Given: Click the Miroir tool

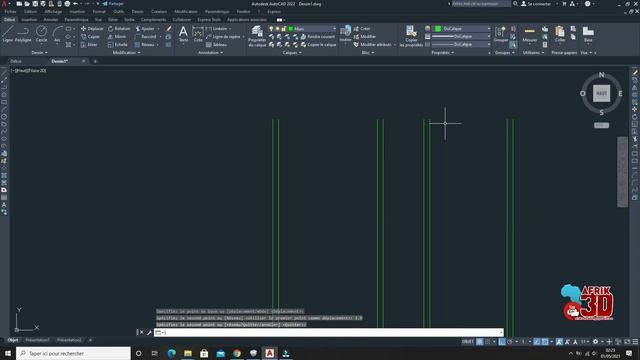Looking at the screenshot, I should click(117, 37).
